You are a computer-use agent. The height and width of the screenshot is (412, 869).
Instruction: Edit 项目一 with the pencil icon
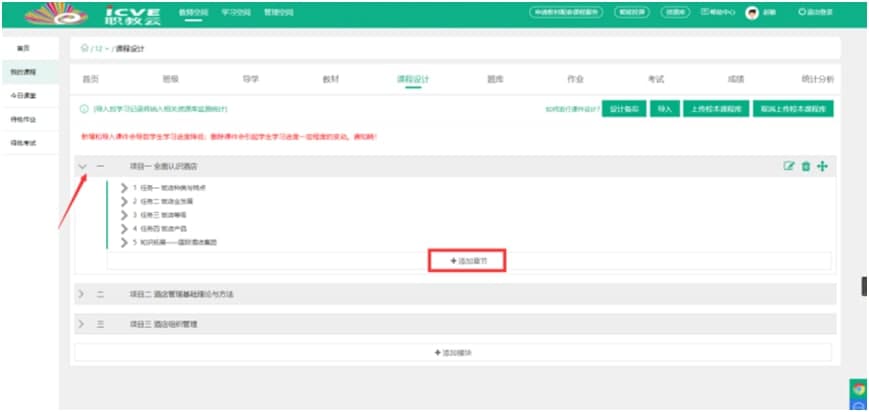[x=789, y=166]
